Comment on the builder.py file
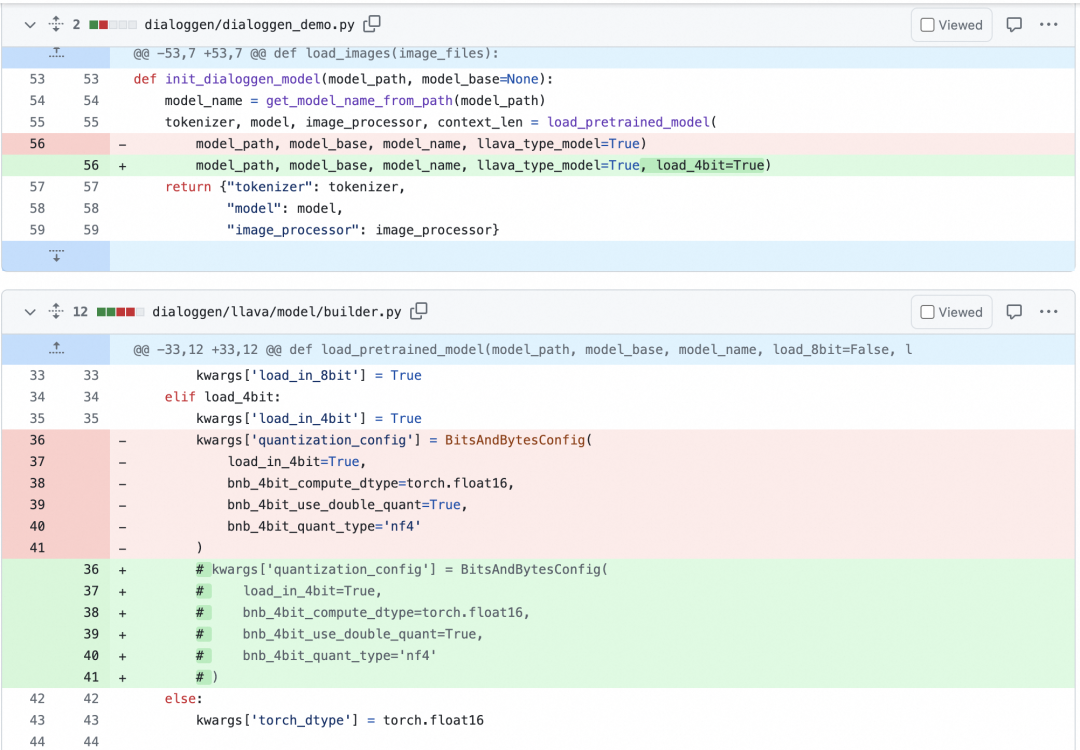Viewport: 1080px width, 750px height. click(1014, 312)
